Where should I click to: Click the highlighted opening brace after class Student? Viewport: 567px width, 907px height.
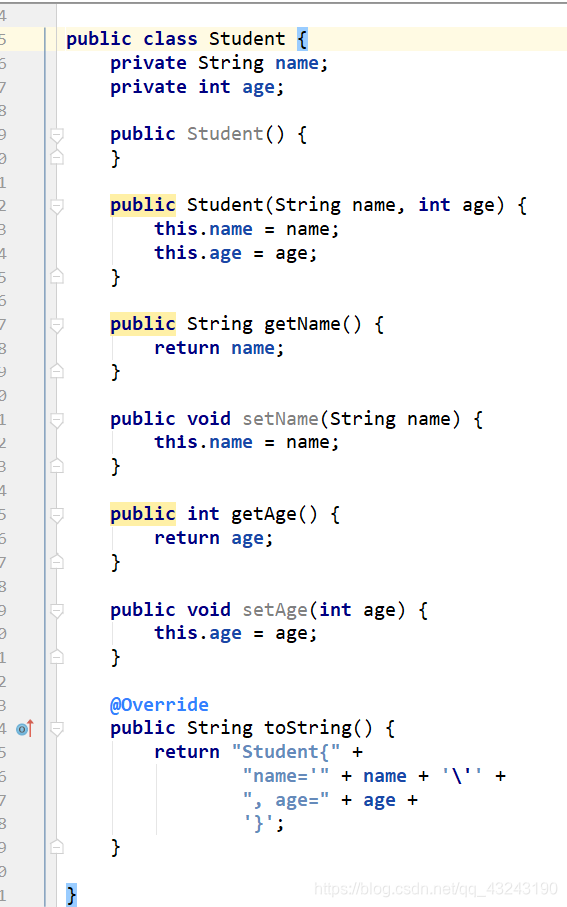pos(302,39)
